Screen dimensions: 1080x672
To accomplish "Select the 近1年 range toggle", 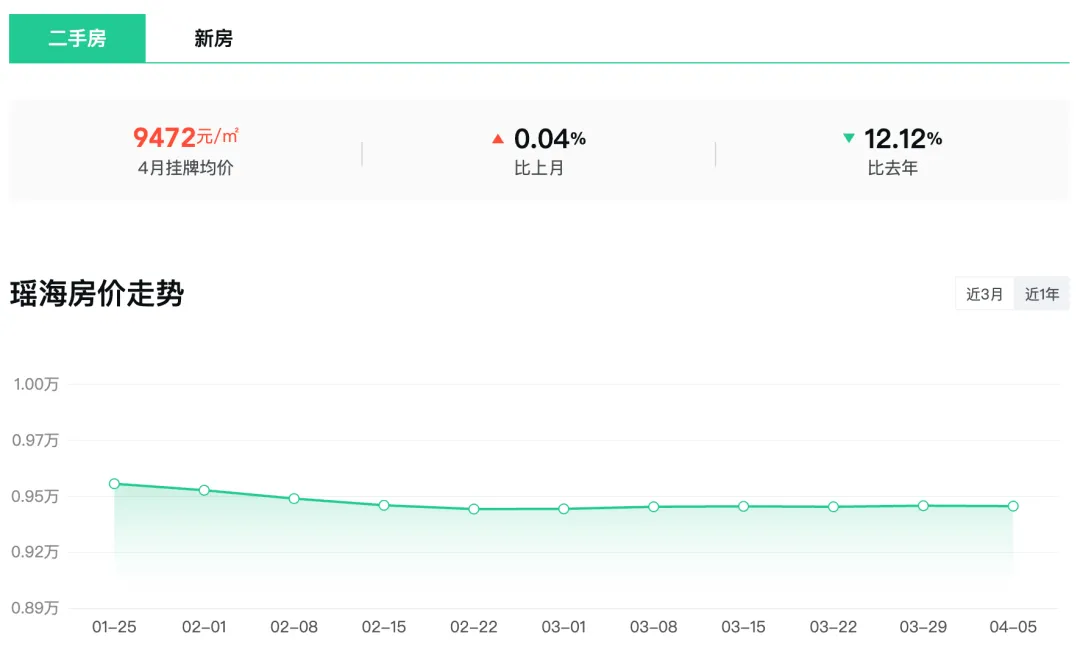I will (x=1041, y=294).
